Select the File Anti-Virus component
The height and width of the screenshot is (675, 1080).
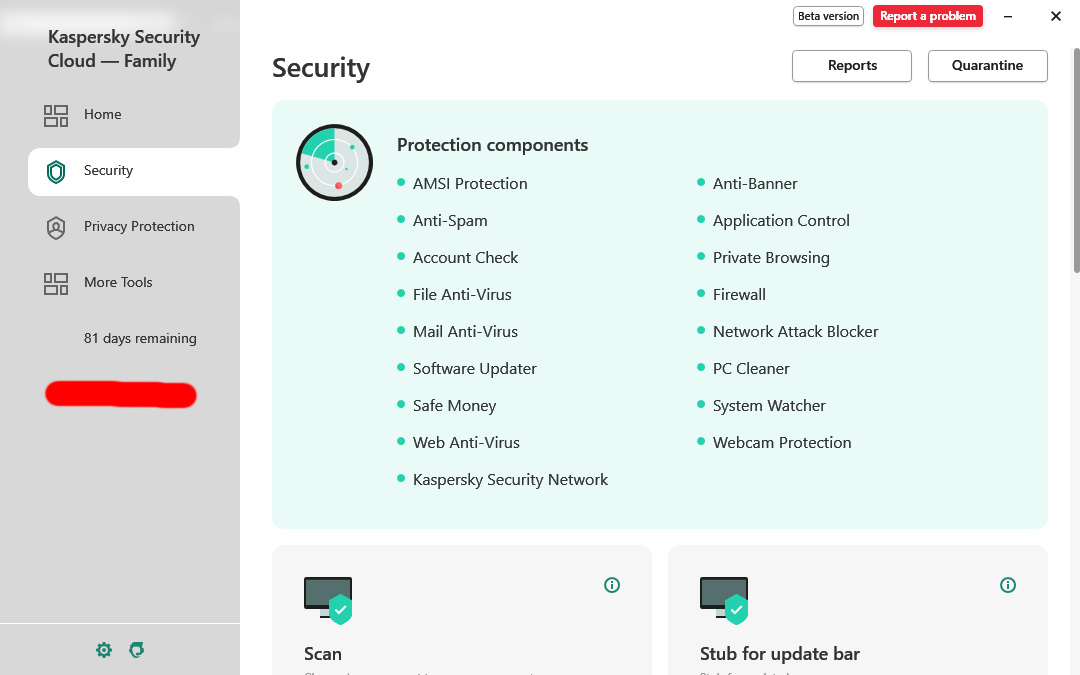462,295
